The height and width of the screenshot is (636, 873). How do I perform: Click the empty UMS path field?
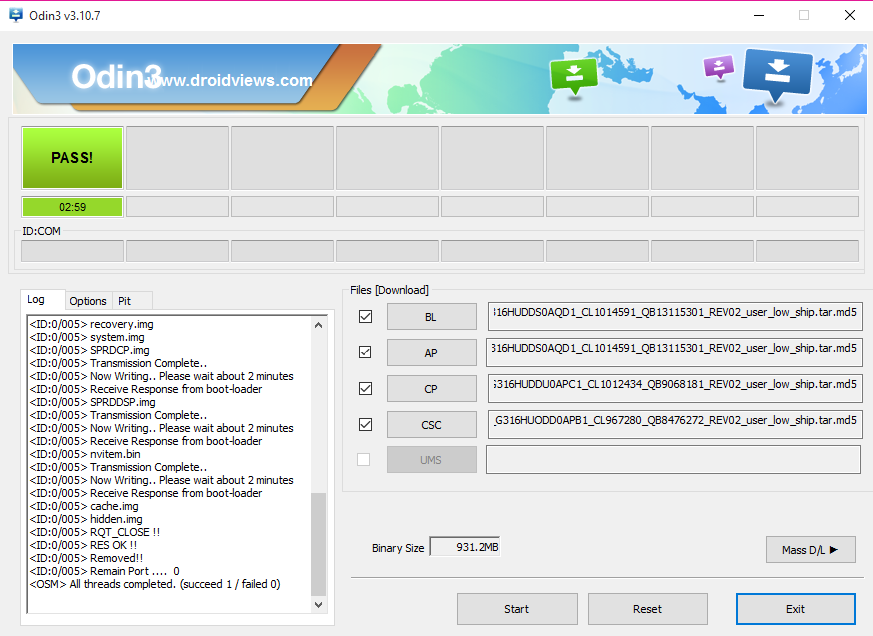point(674,459)
